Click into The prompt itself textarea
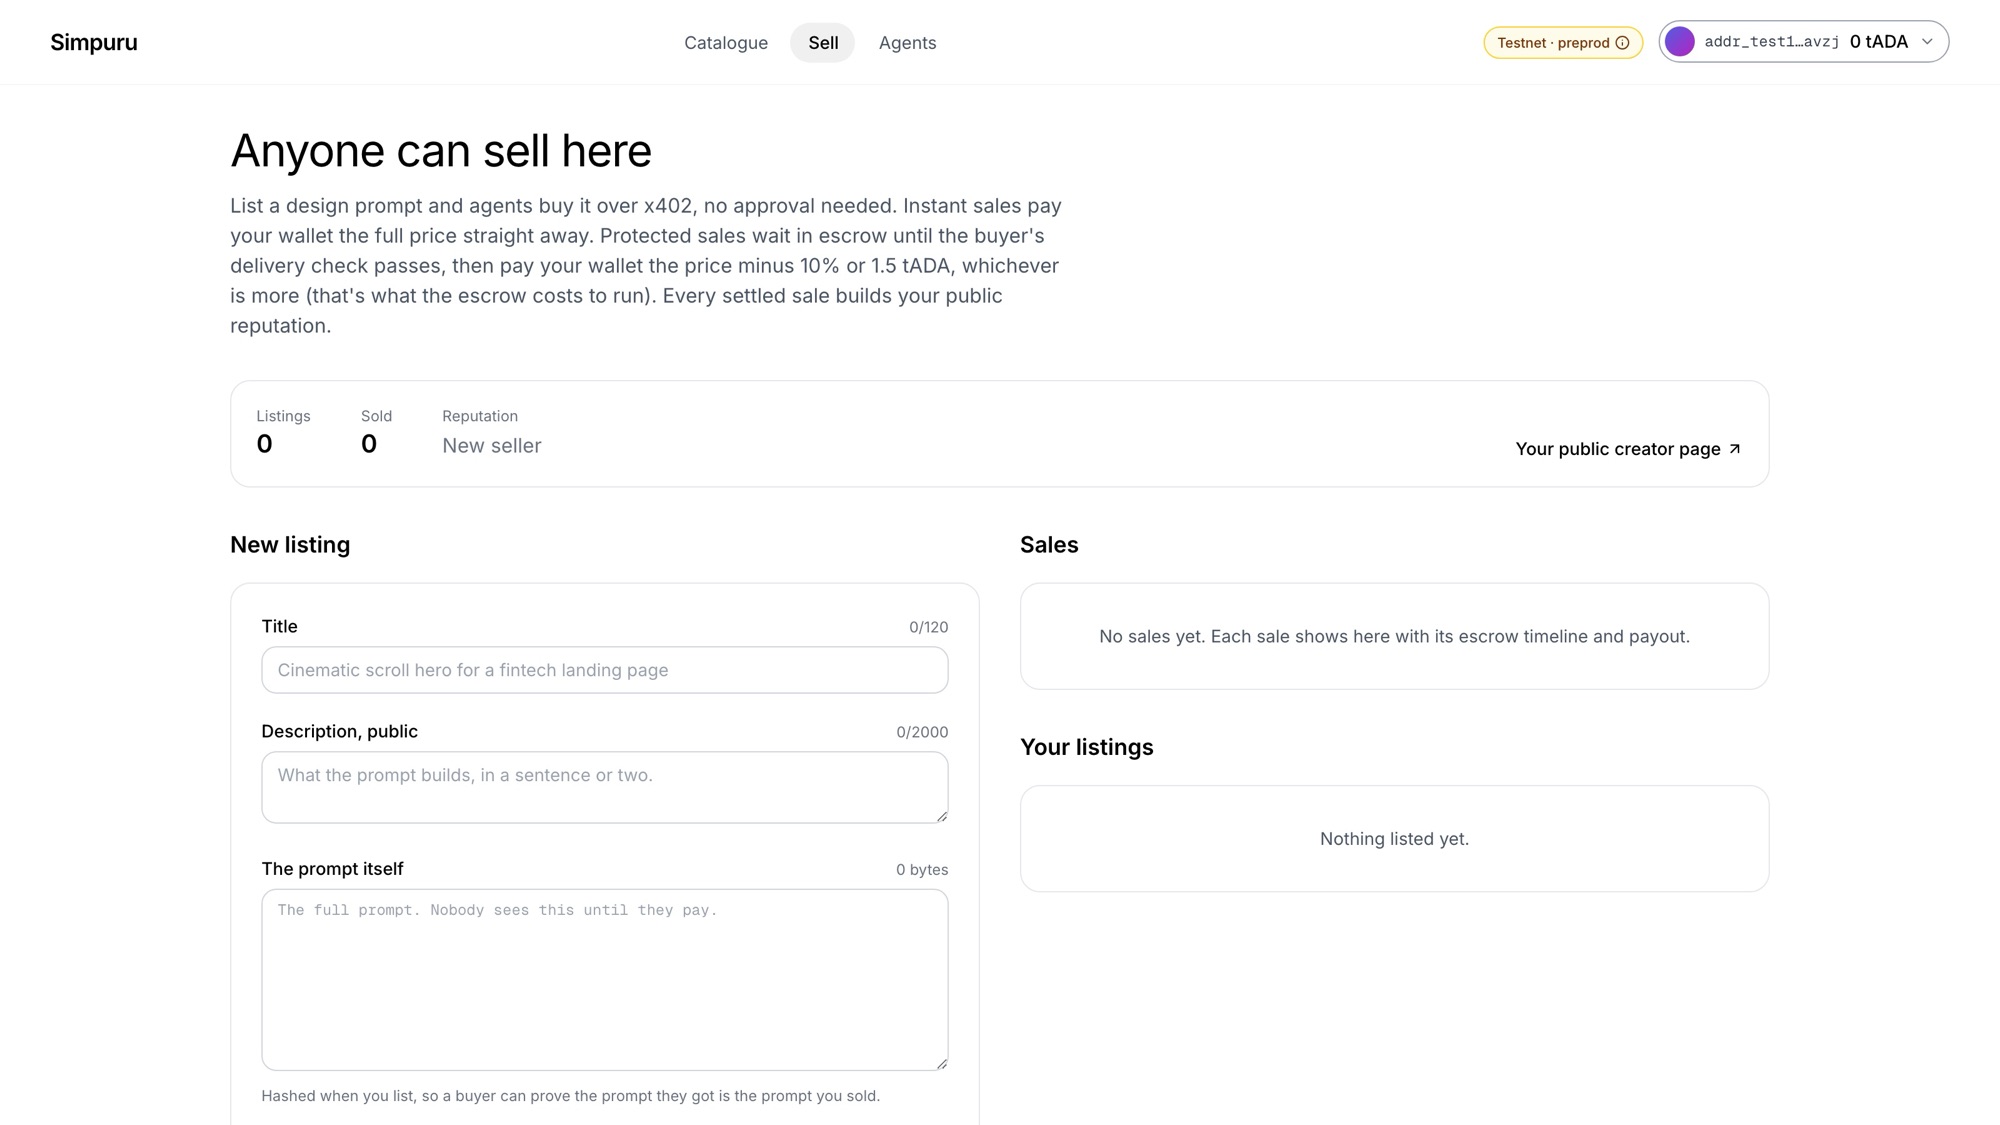Screen dimensions: 2000x1125 [x=605, y=980]
